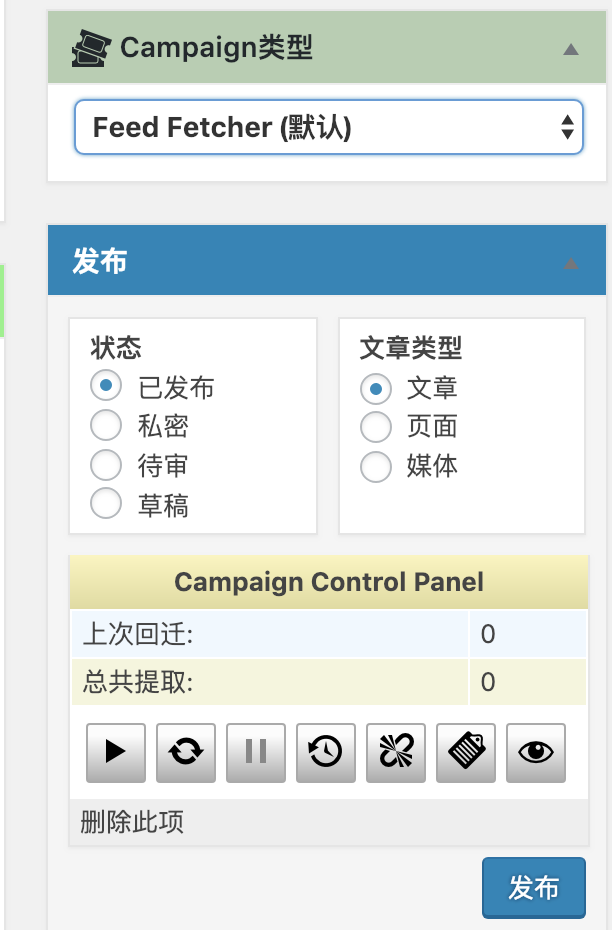
Task: Click the 删除此项 delete link
Action: click(x=132, y=822)
